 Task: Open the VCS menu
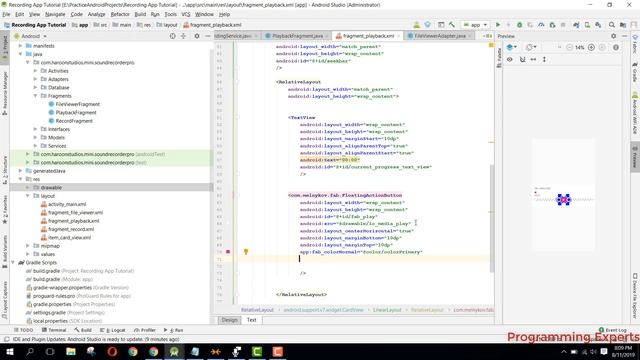point(186,14)
